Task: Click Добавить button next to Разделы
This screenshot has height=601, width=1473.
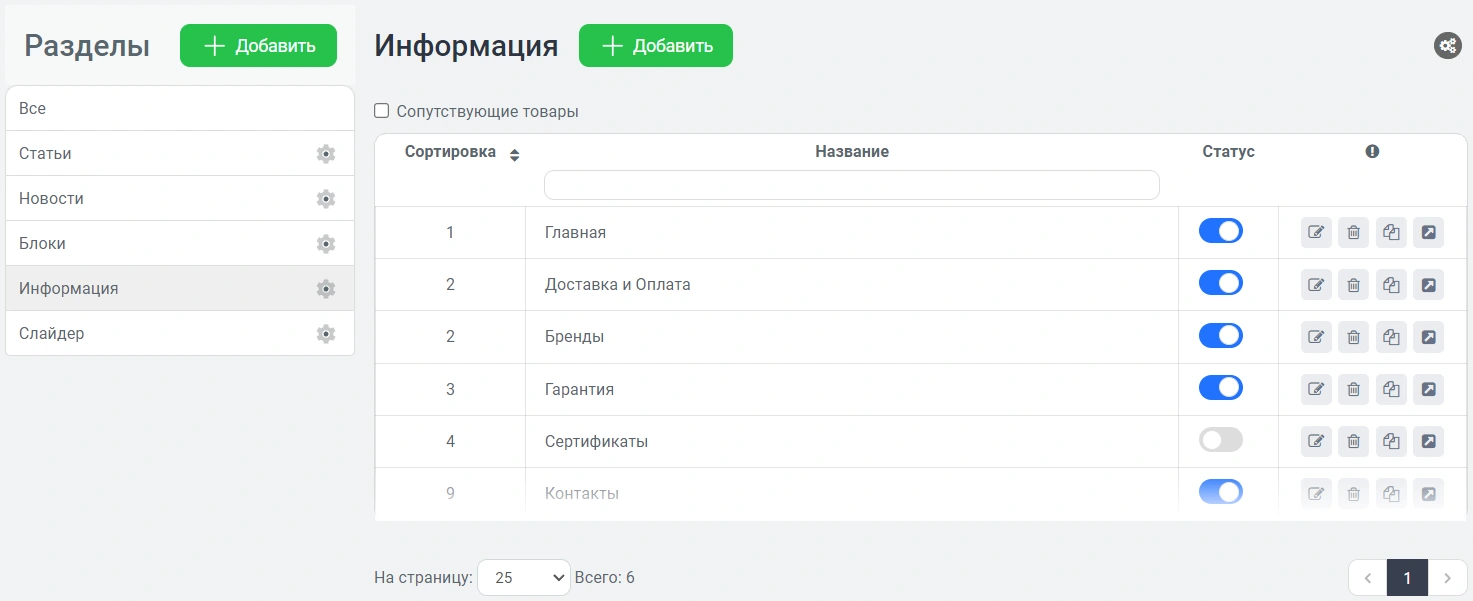Action: point(258,46)
